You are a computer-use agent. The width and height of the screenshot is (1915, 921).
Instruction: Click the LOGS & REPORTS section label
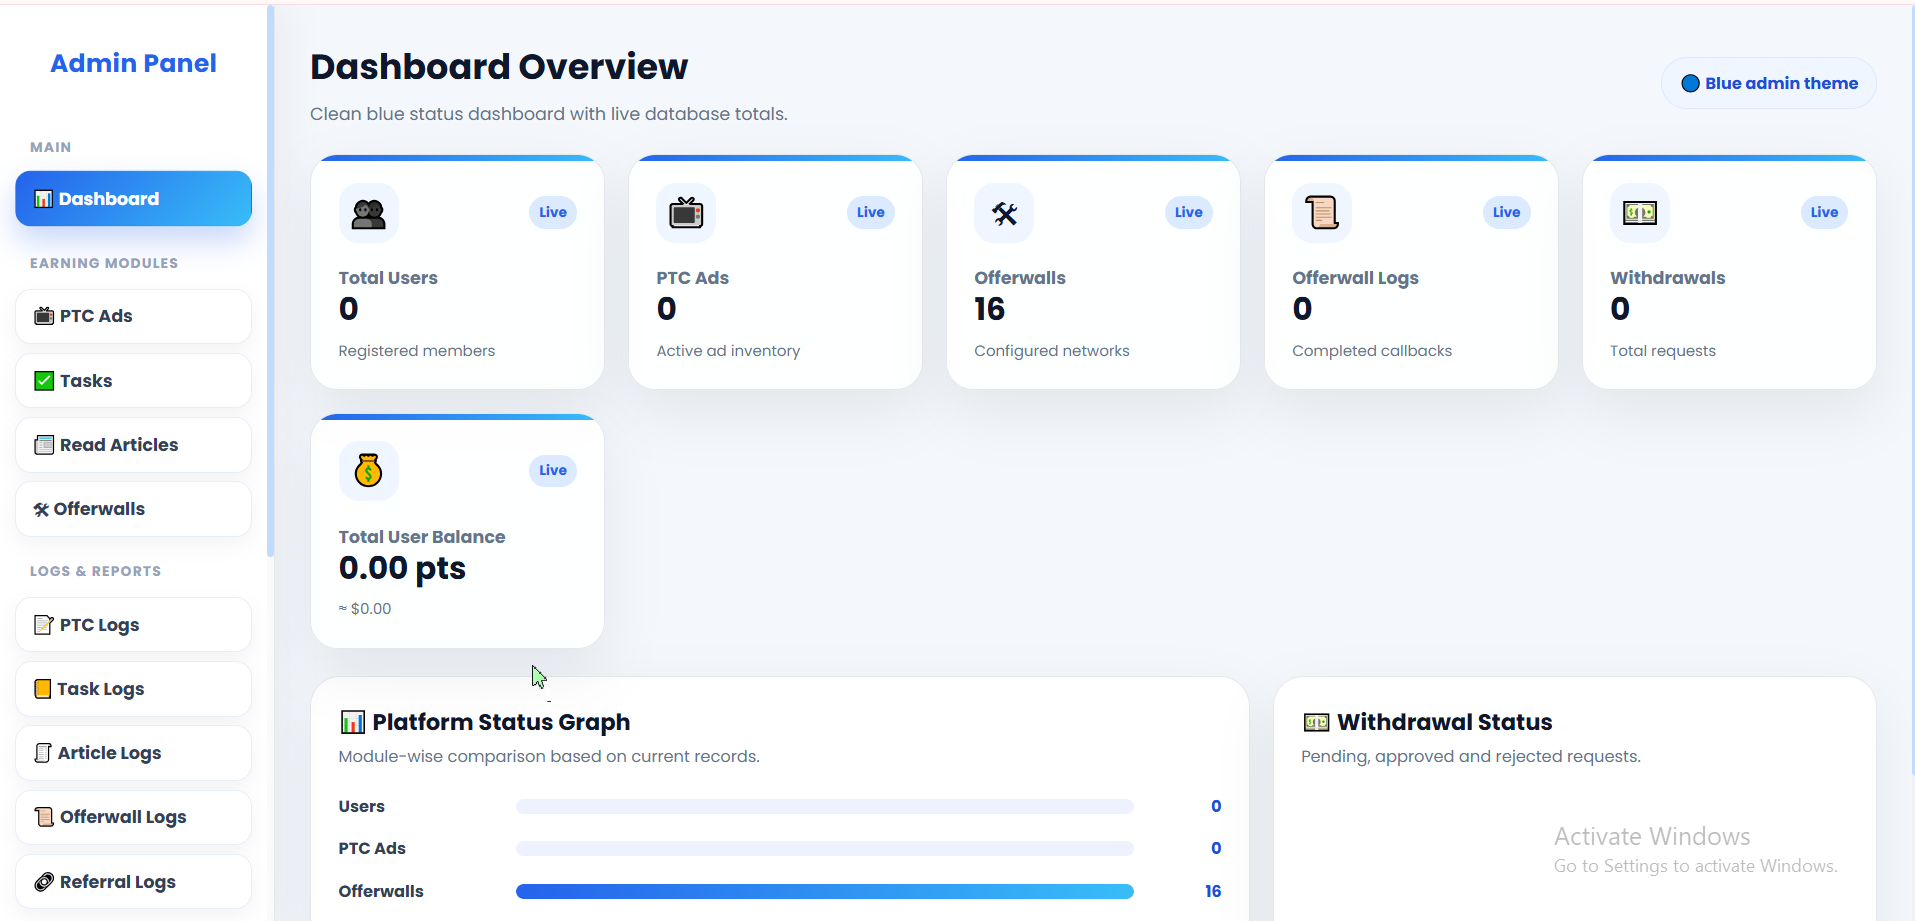coord(95,571)
